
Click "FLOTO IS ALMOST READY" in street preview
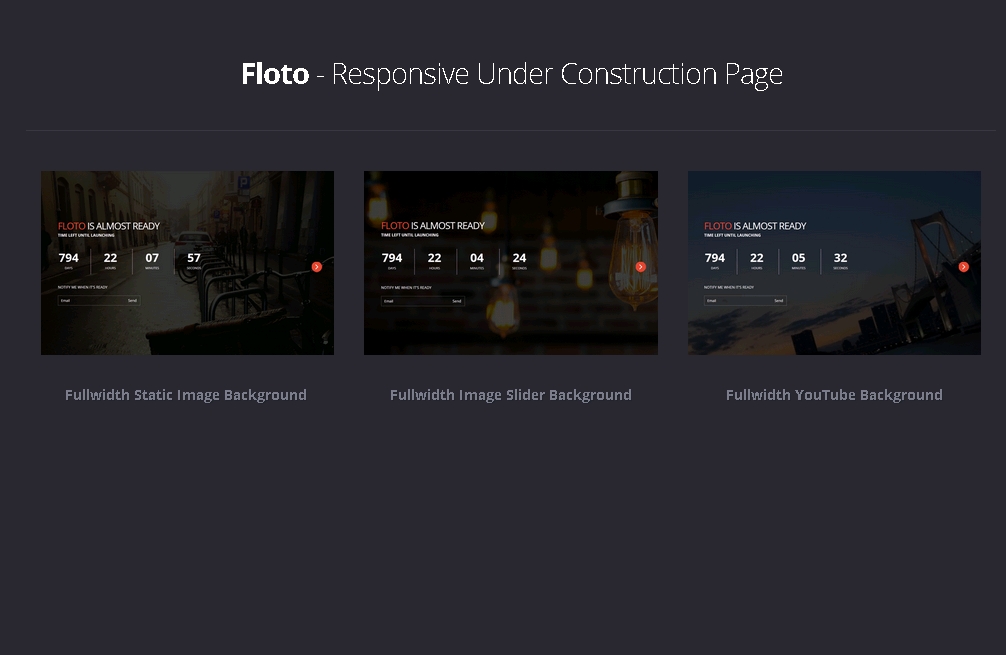[109, 226]
